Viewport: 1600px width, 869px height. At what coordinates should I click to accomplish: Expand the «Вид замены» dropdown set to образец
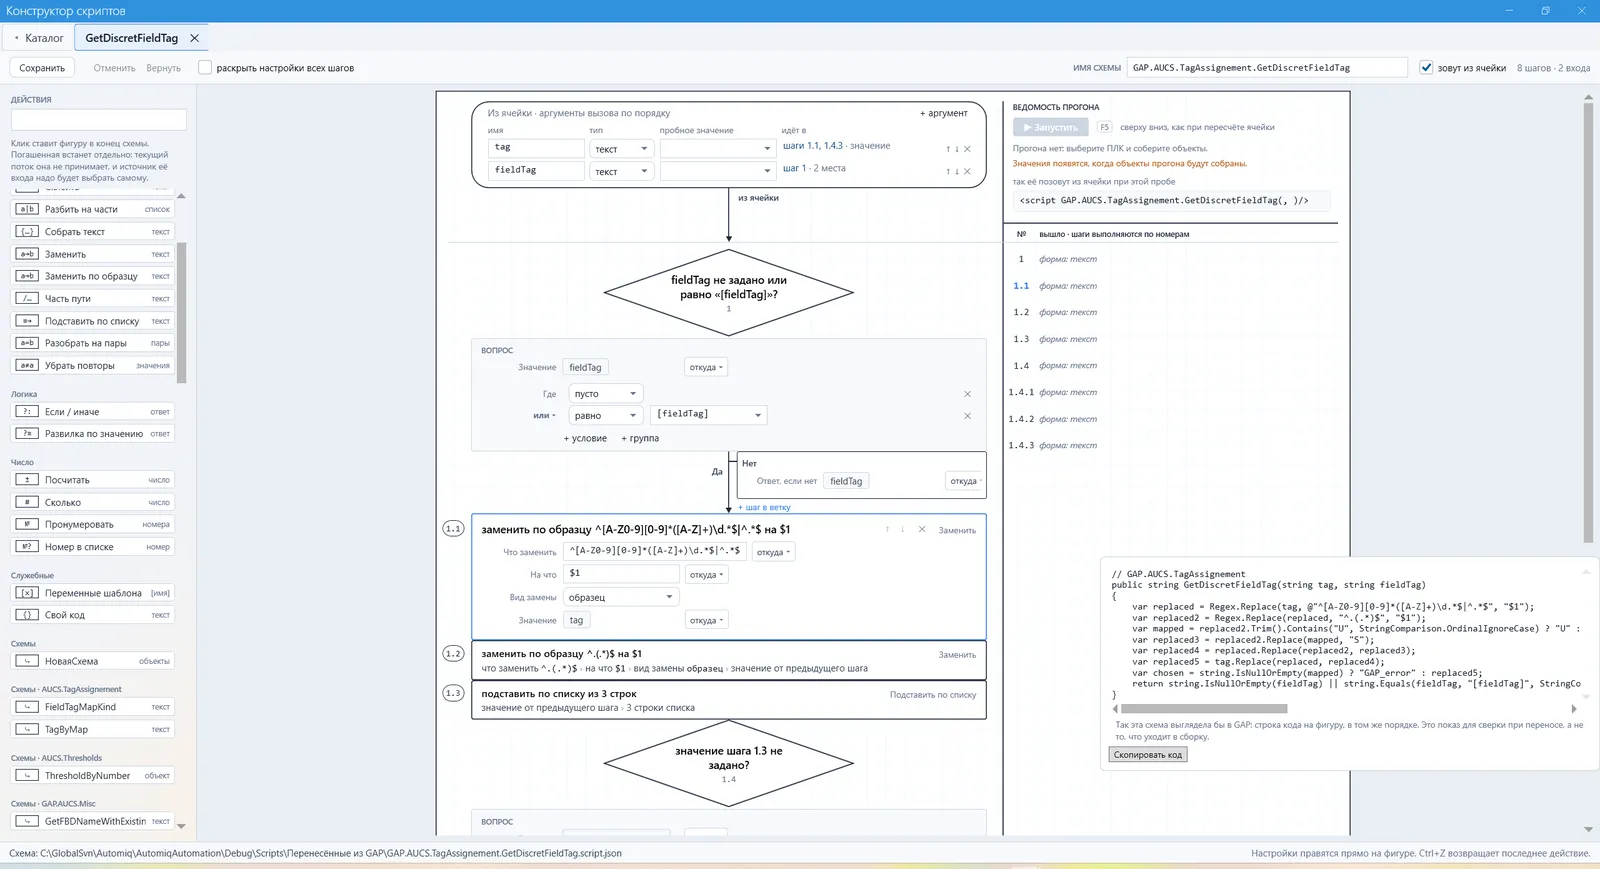[621, 597]
